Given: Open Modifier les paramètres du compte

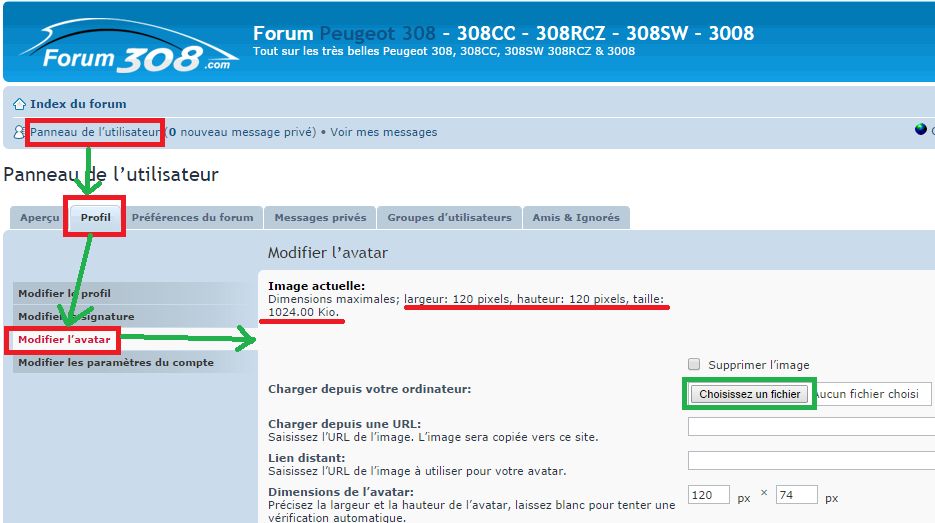Looking at the screenshot, I should (116, 363).
